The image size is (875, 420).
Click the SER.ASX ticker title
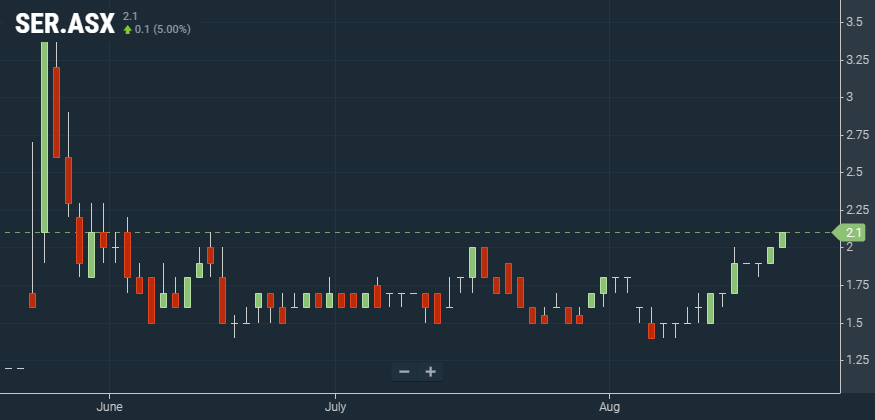(x=65, y=25)
